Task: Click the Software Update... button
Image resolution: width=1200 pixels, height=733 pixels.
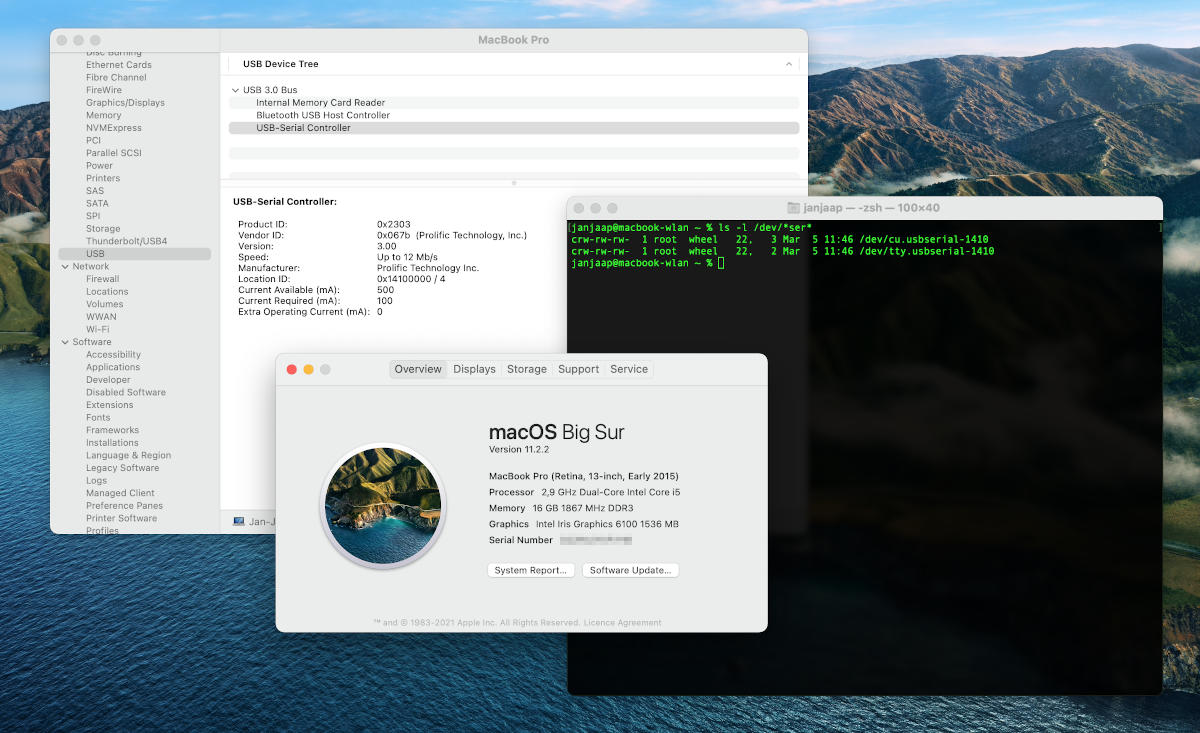Action: (x=631, y=570)
